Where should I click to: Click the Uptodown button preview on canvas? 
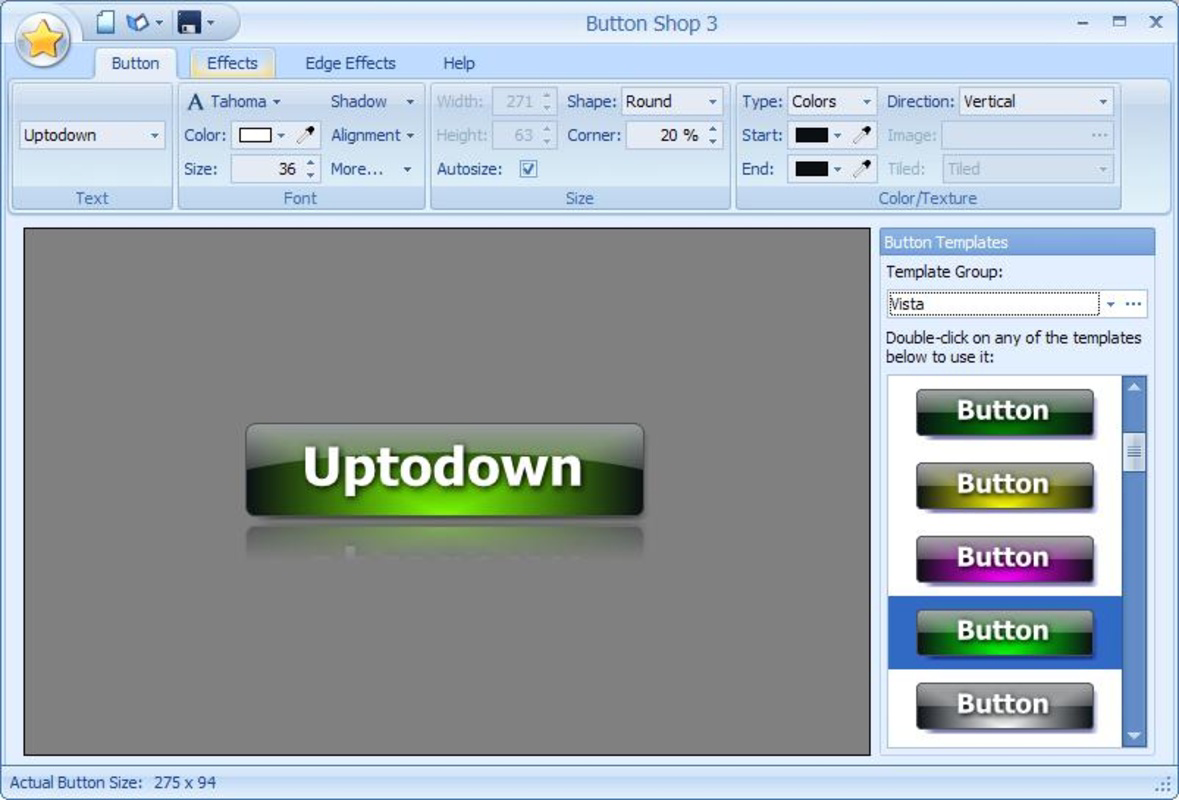[x=444, y=470]
